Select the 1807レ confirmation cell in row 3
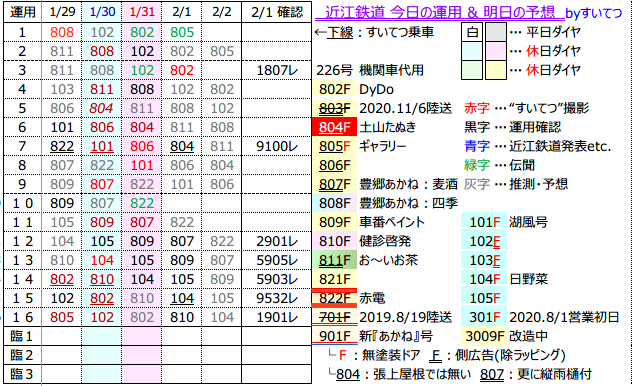Viewport: 632px width, 386px height. [x=276, y=71]
